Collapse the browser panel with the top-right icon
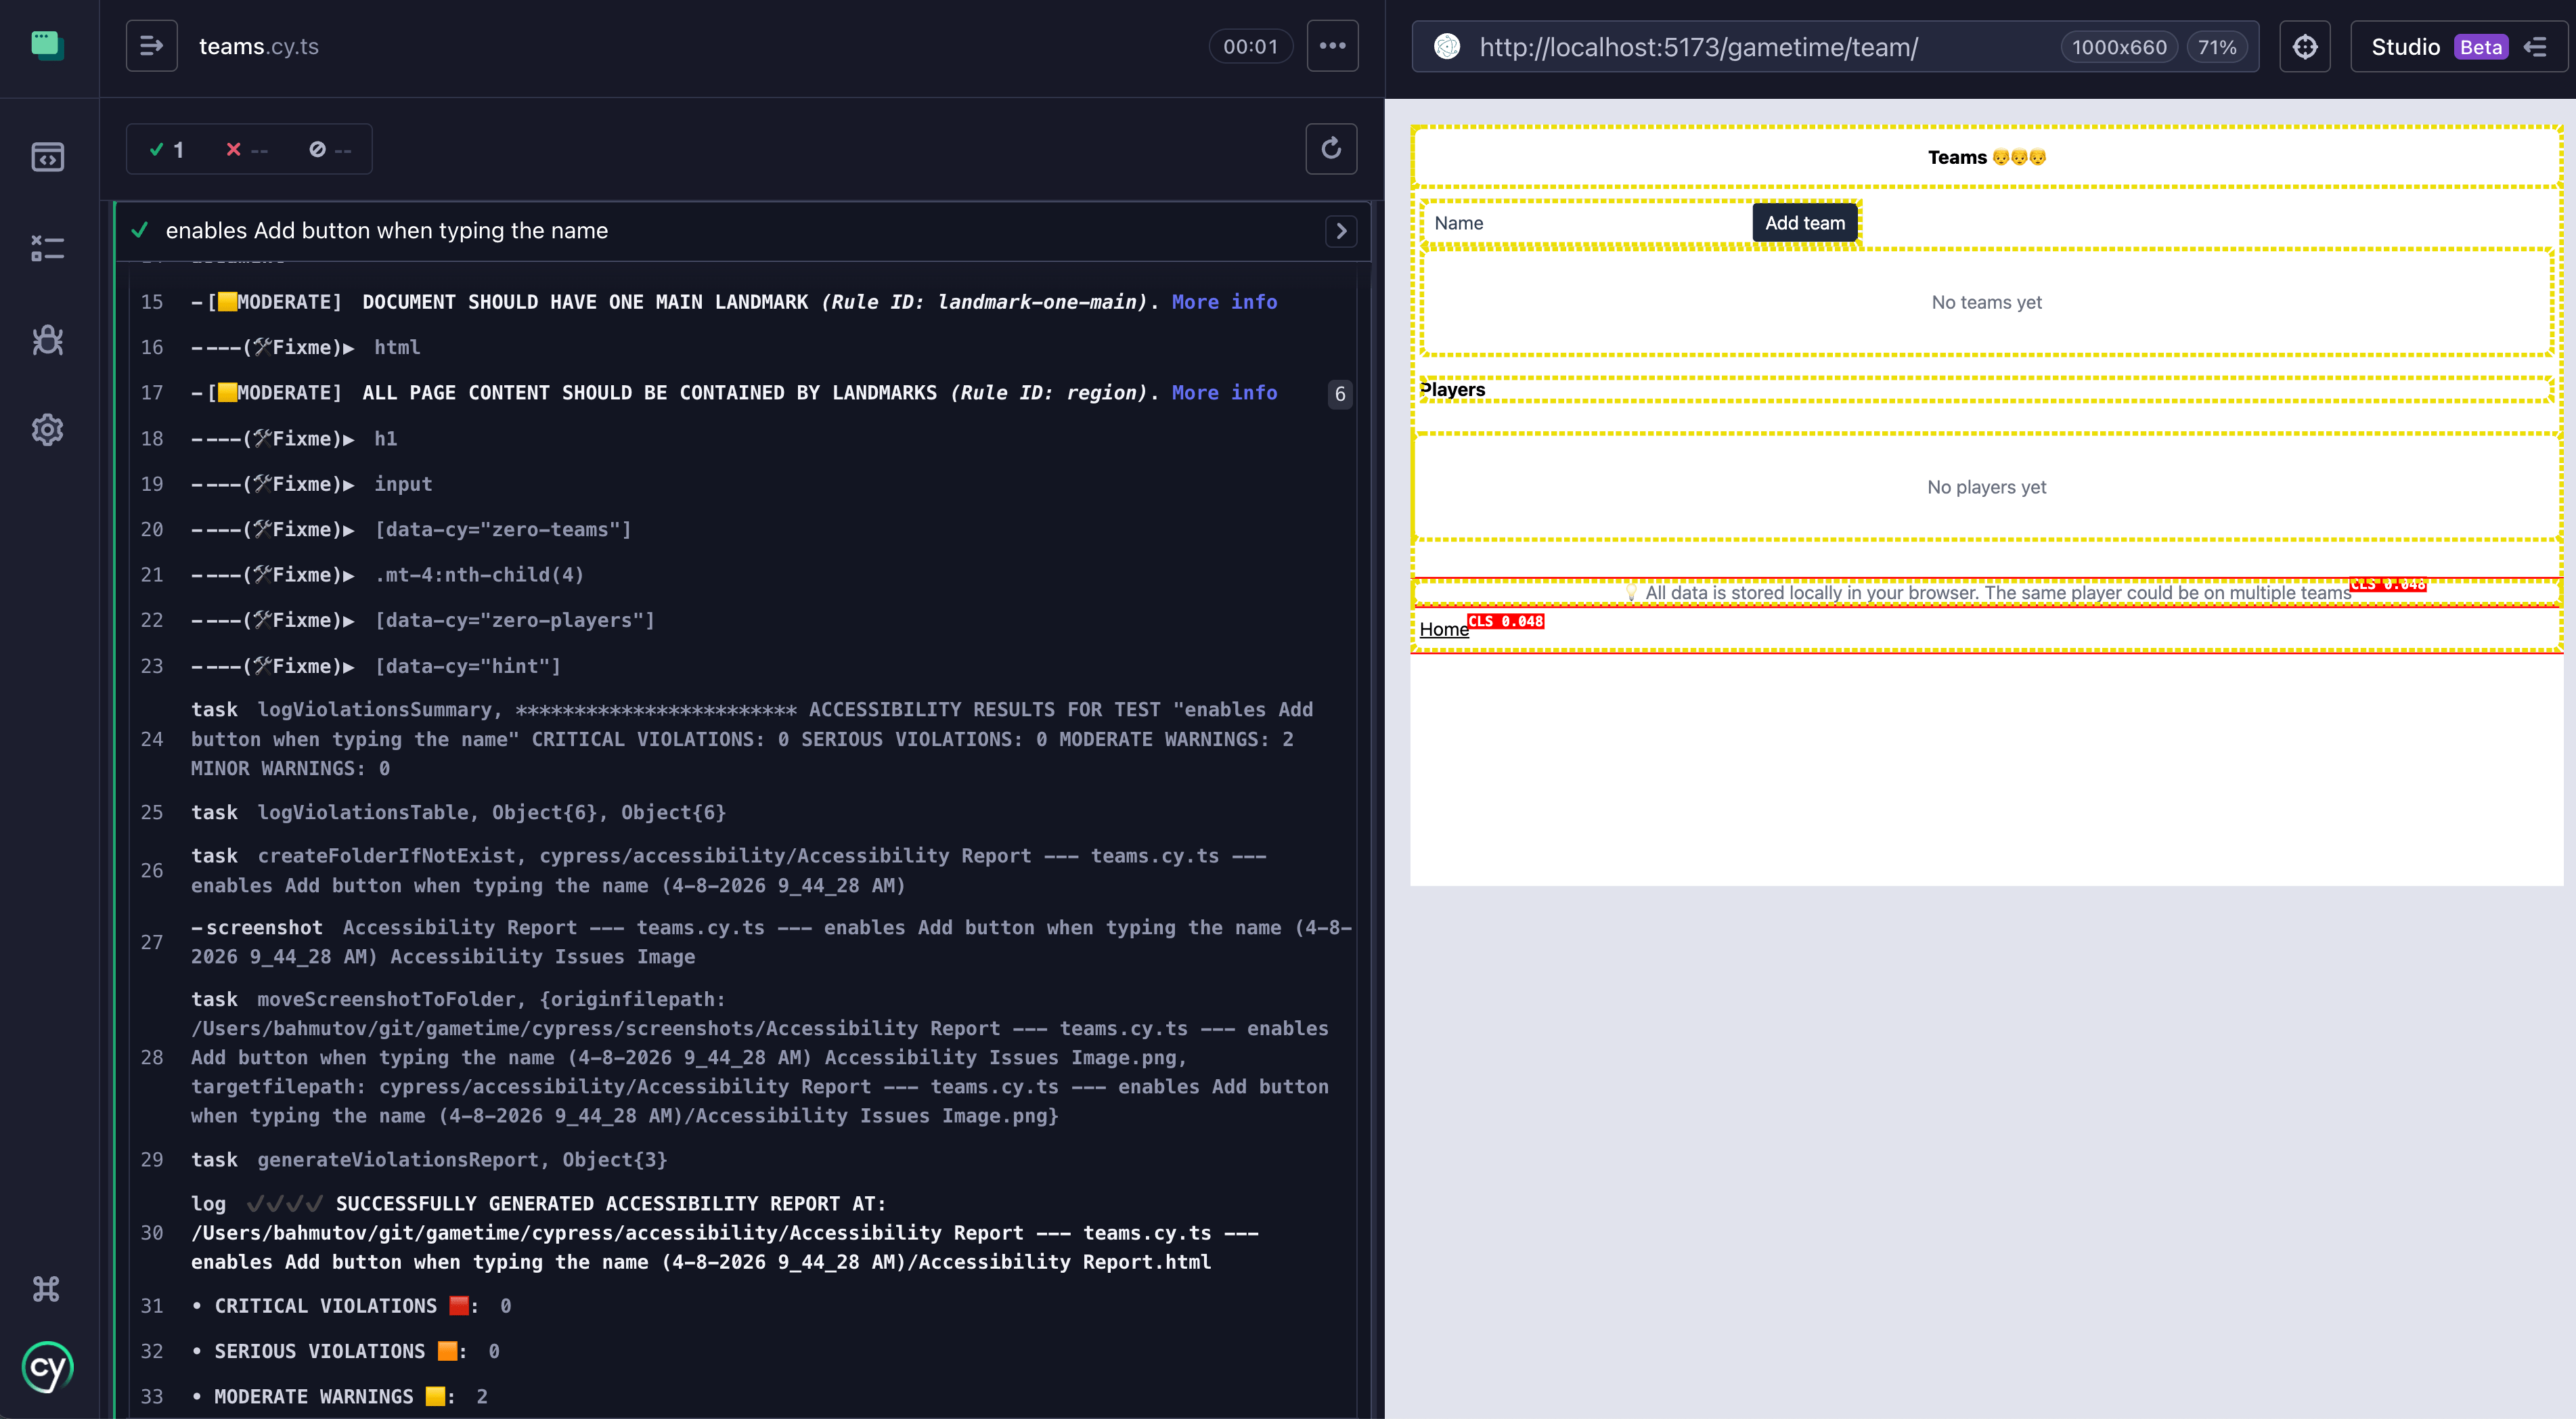This screenshot has height=1419, width=2576. click(2537, 46)
